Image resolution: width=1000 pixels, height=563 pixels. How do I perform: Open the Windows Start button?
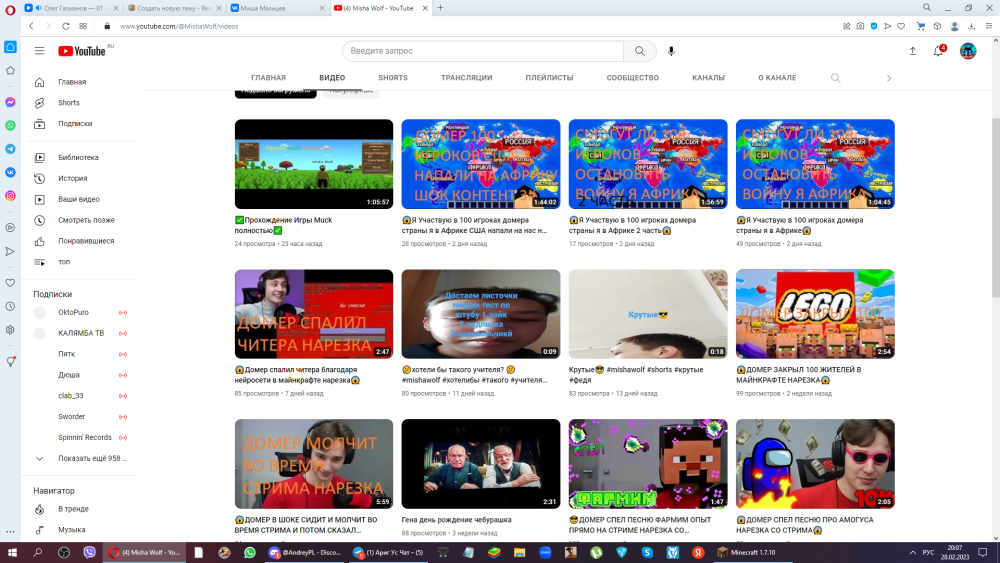[12, 552]
